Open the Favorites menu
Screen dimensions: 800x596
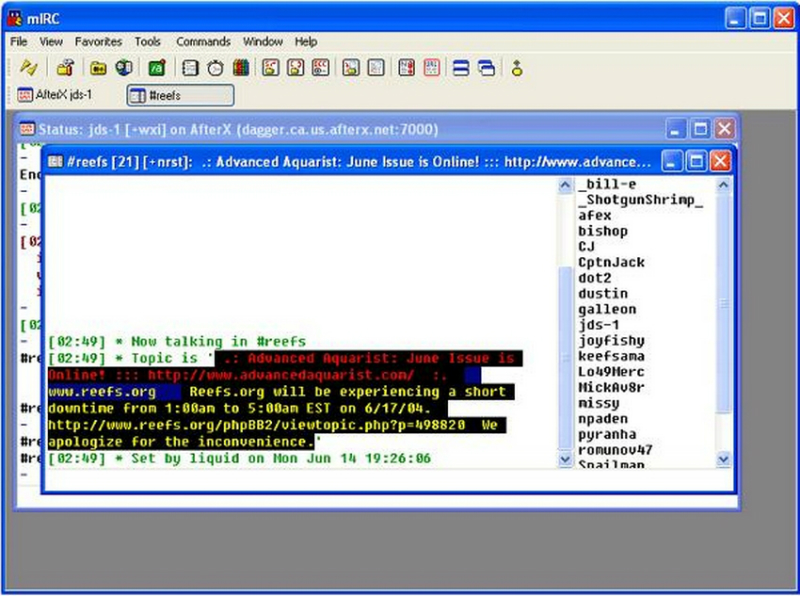tap(98, 42)
